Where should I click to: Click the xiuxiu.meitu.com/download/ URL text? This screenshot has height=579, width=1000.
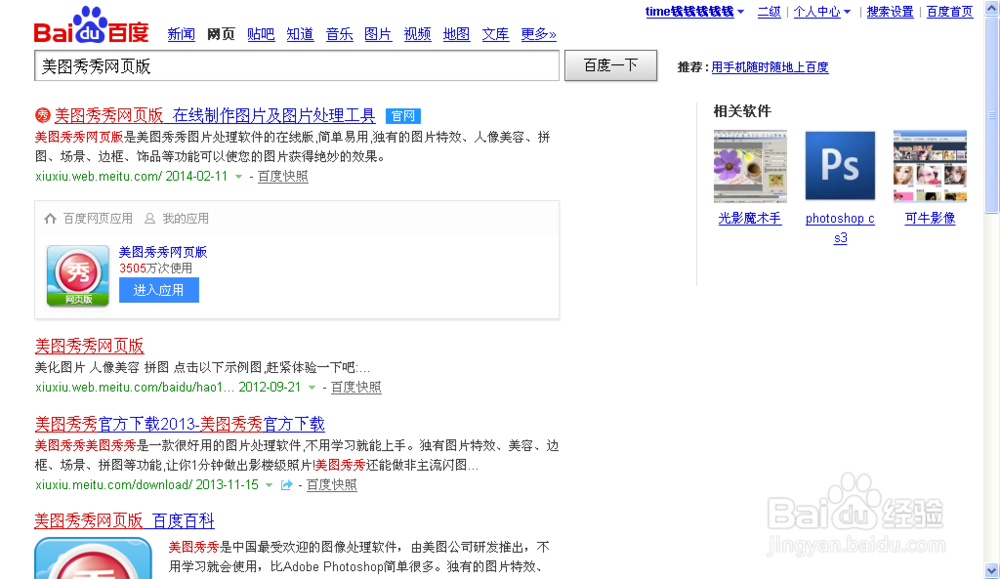tap(114, 485)
